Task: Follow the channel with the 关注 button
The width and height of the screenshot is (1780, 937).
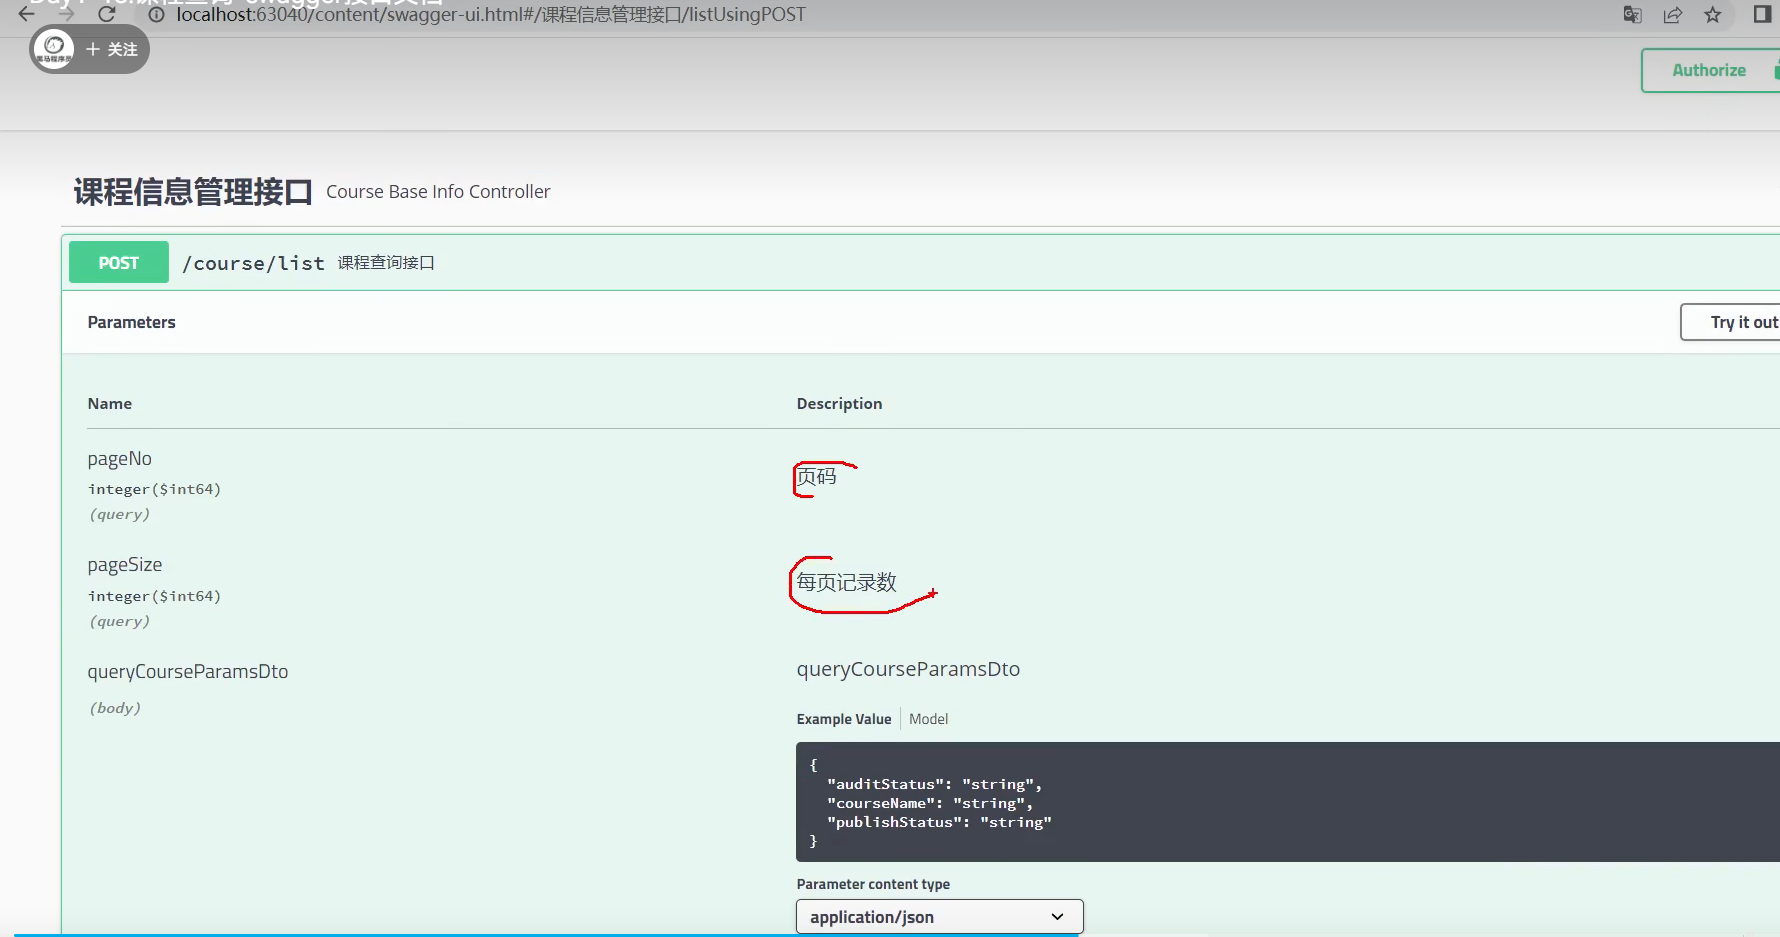Action: point(112,50)
